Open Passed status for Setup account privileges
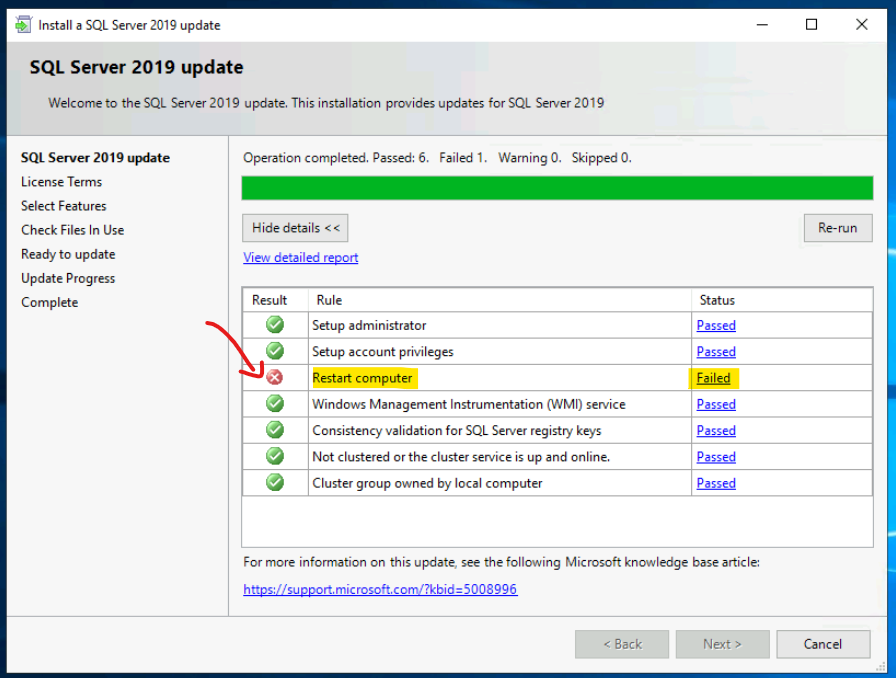 coord(716,352)
